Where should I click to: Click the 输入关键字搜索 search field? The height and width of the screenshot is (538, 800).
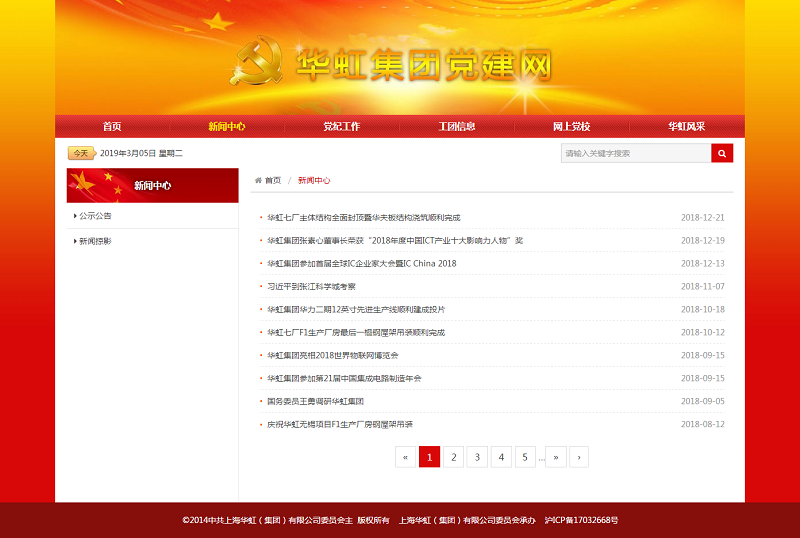pyautogui.click(x=635, y=153)
